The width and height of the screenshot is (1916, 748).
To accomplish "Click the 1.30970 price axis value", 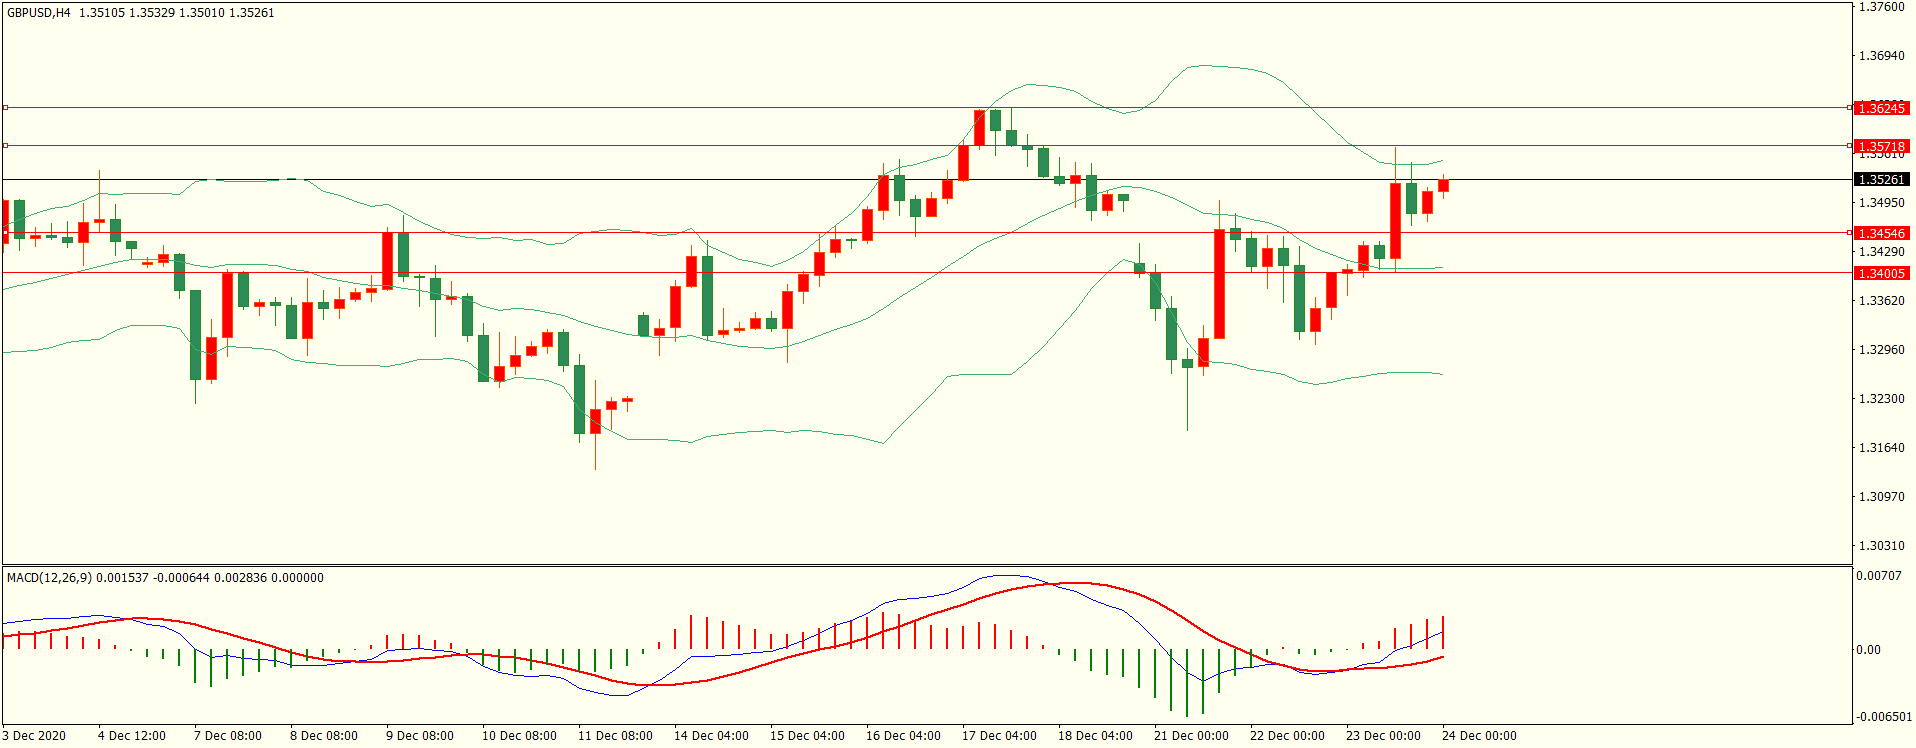I will tap(1881, 497).
